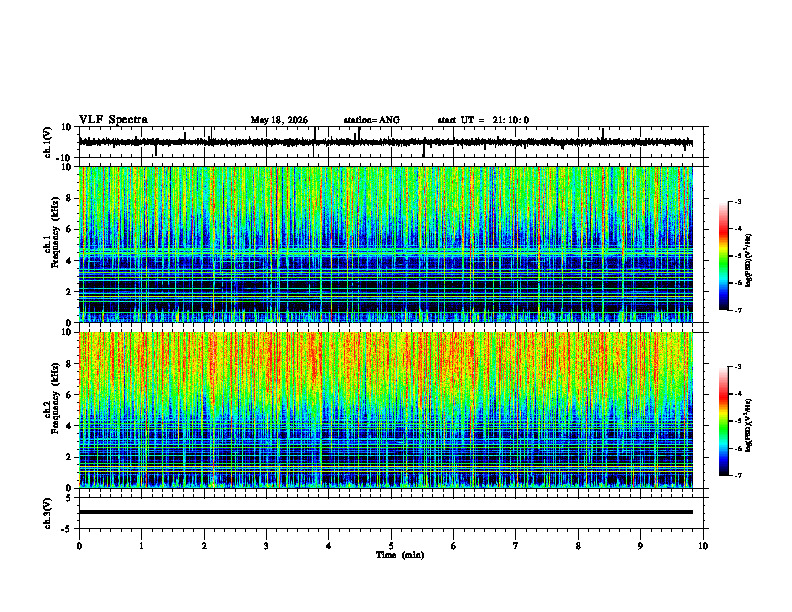Click the May 18, 2026 date label

click(x=279, y=120)
